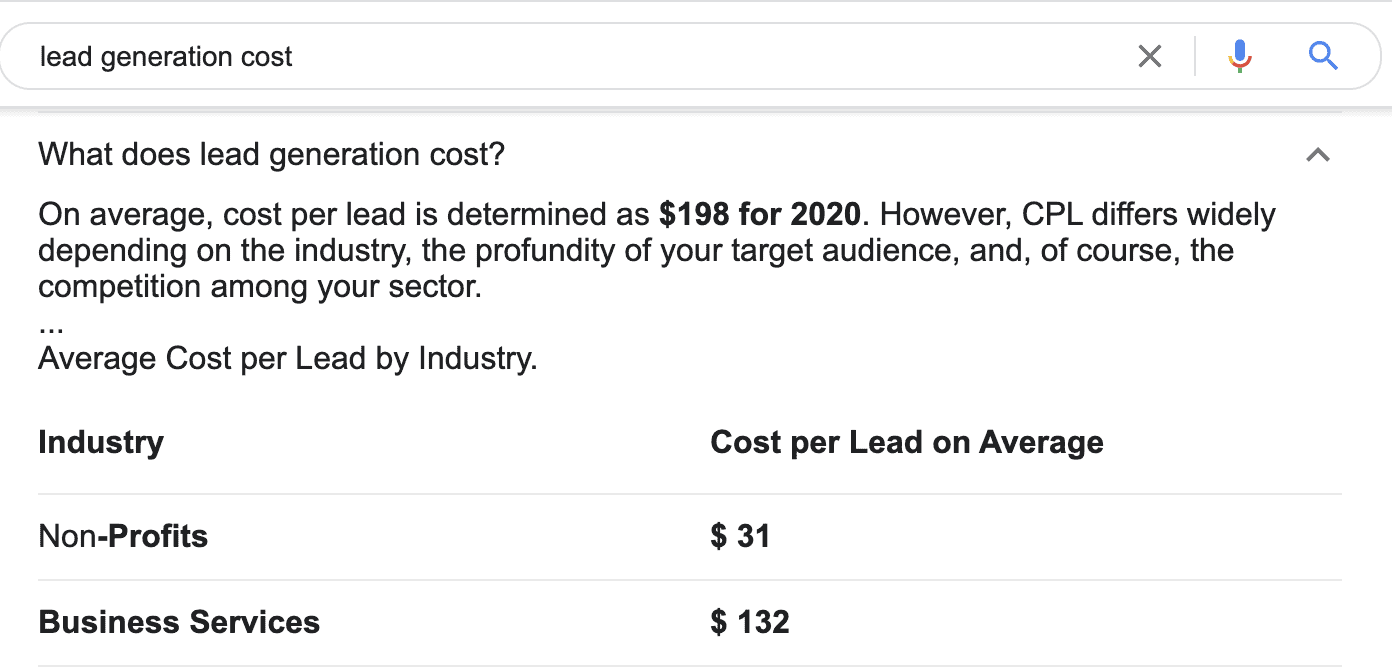Click the 'Cost per Lead on Average' header

(906, 441)
